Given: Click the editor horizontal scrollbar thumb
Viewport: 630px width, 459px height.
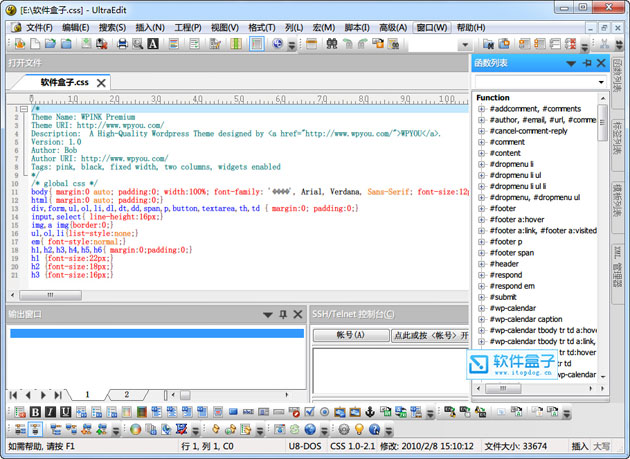Looking at the screenshot, I should 50,295.
